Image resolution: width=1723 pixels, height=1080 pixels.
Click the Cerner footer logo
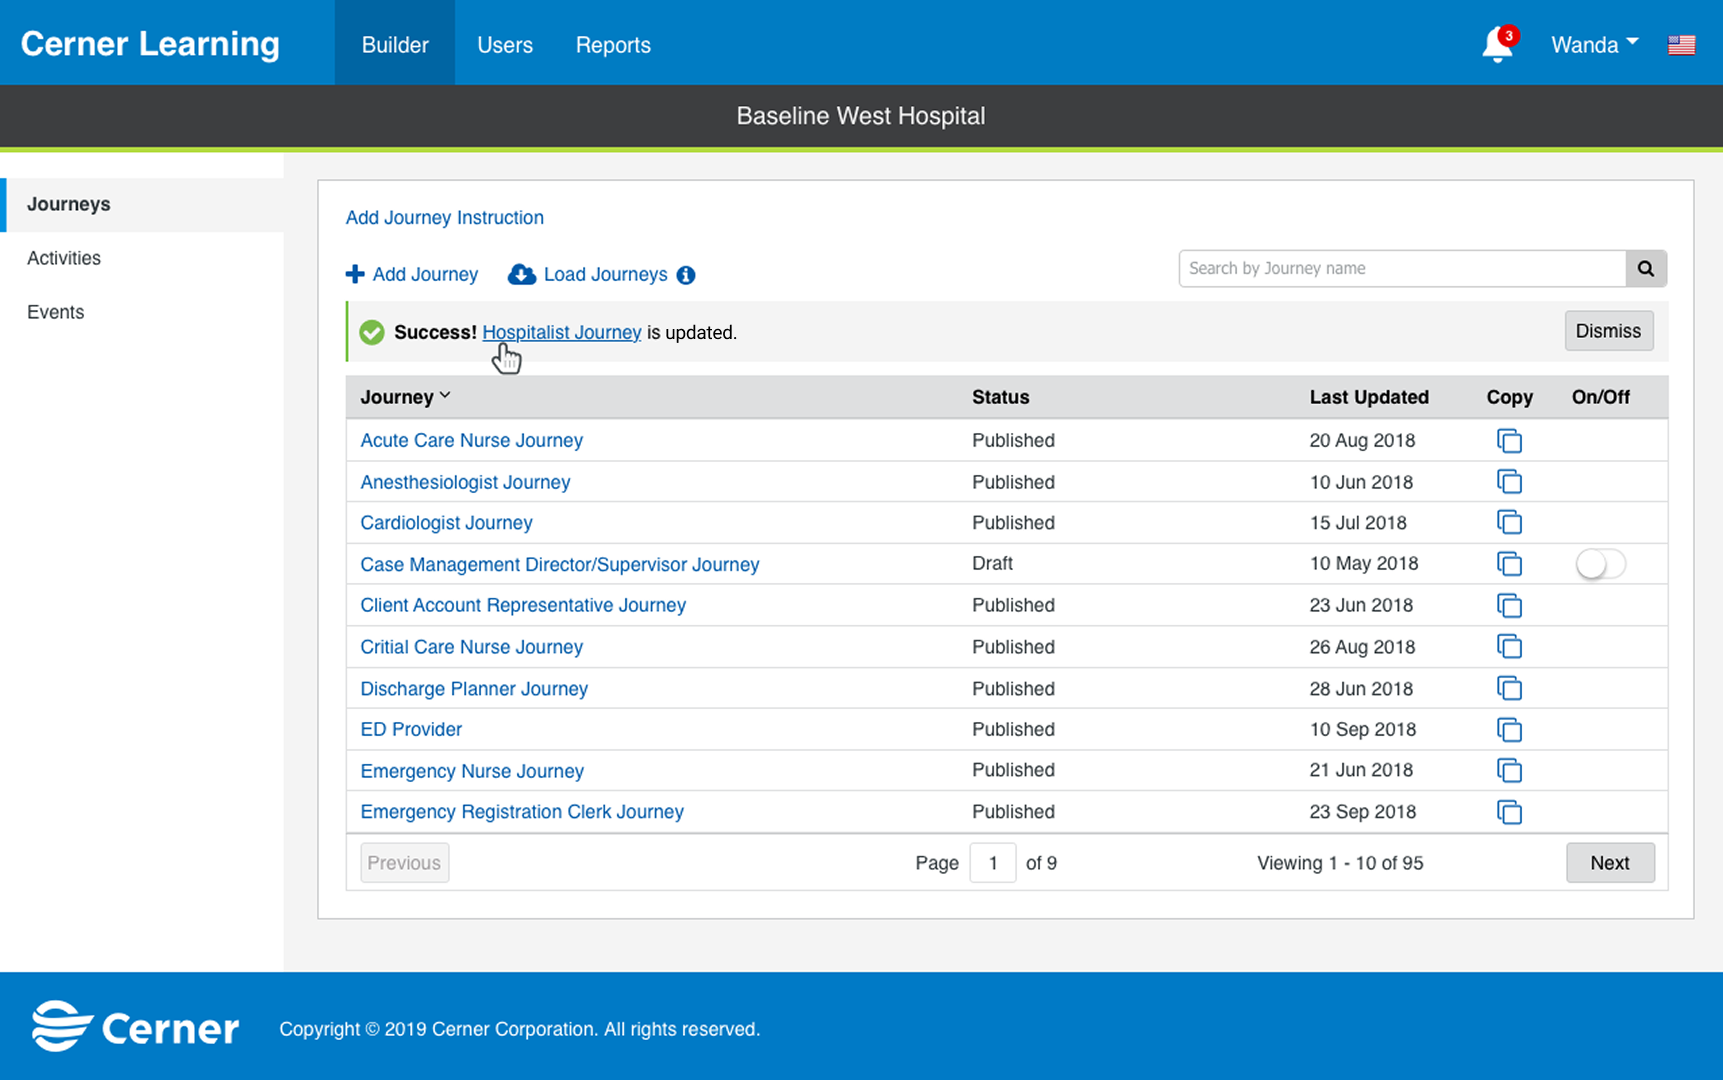tap(135, 1027)
